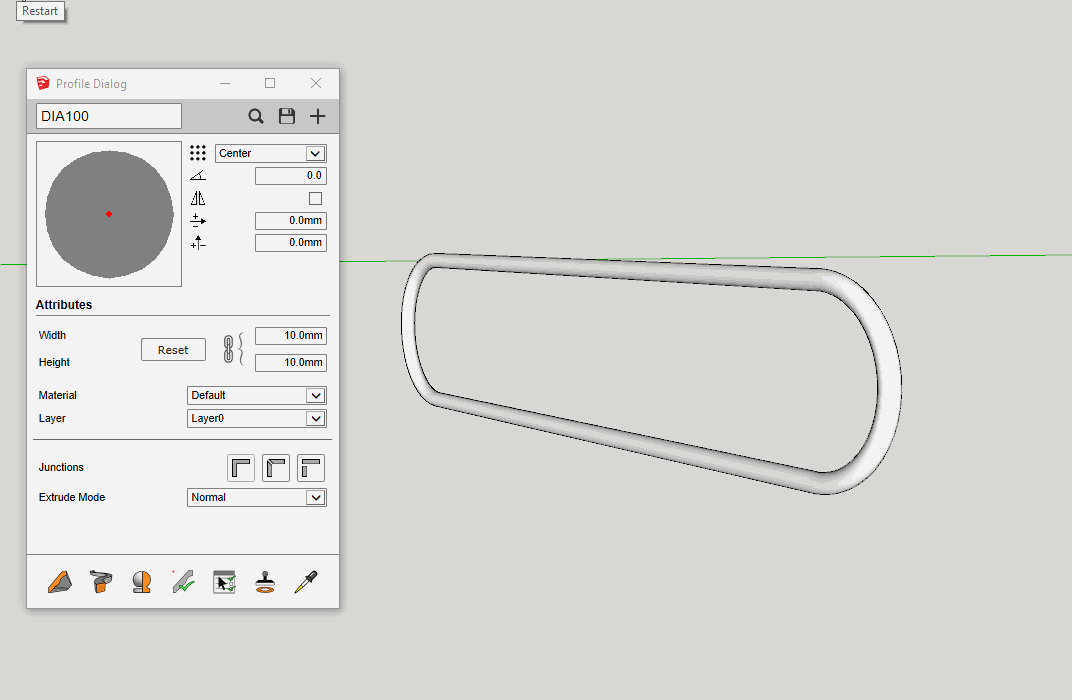Click the horizontal offset 0.0mm field

(291, 221)
